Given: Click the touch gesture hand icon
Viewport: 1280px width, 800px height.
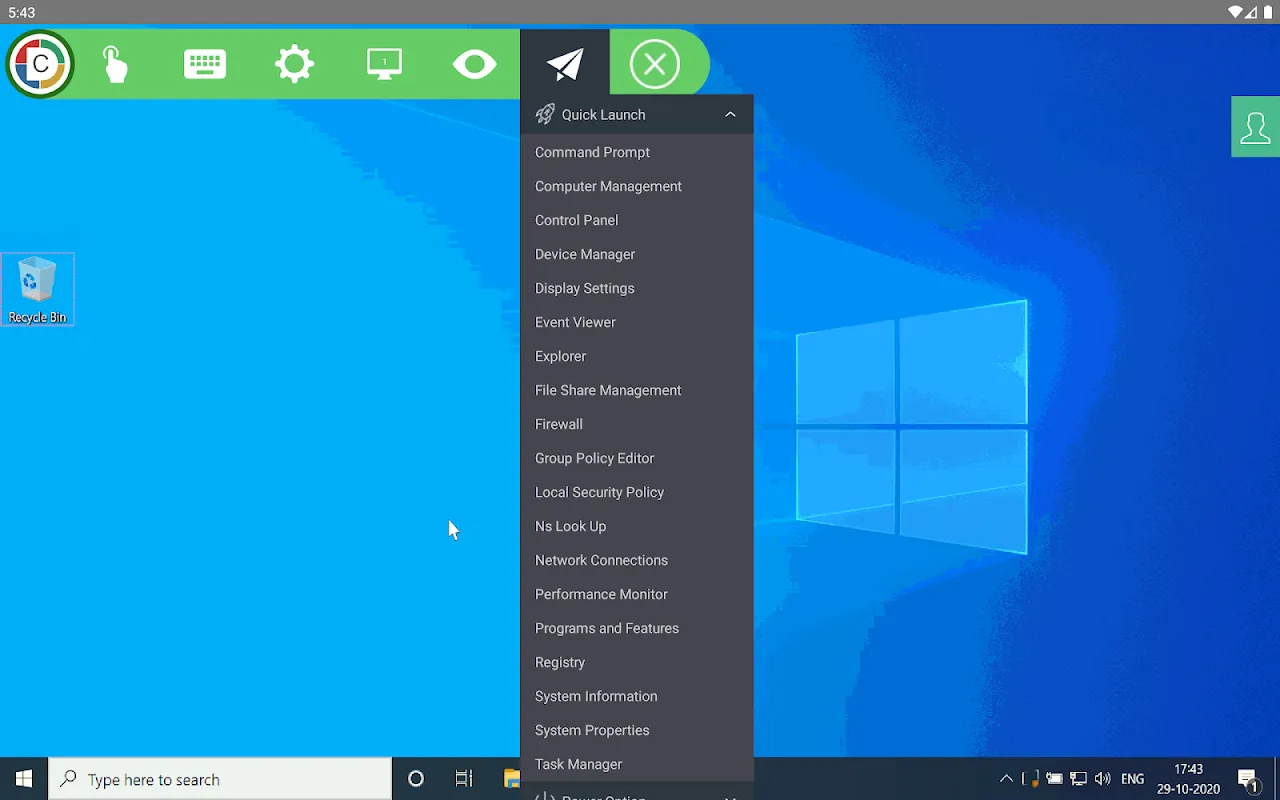Looking at the screenshot, I should pos(115,65).
